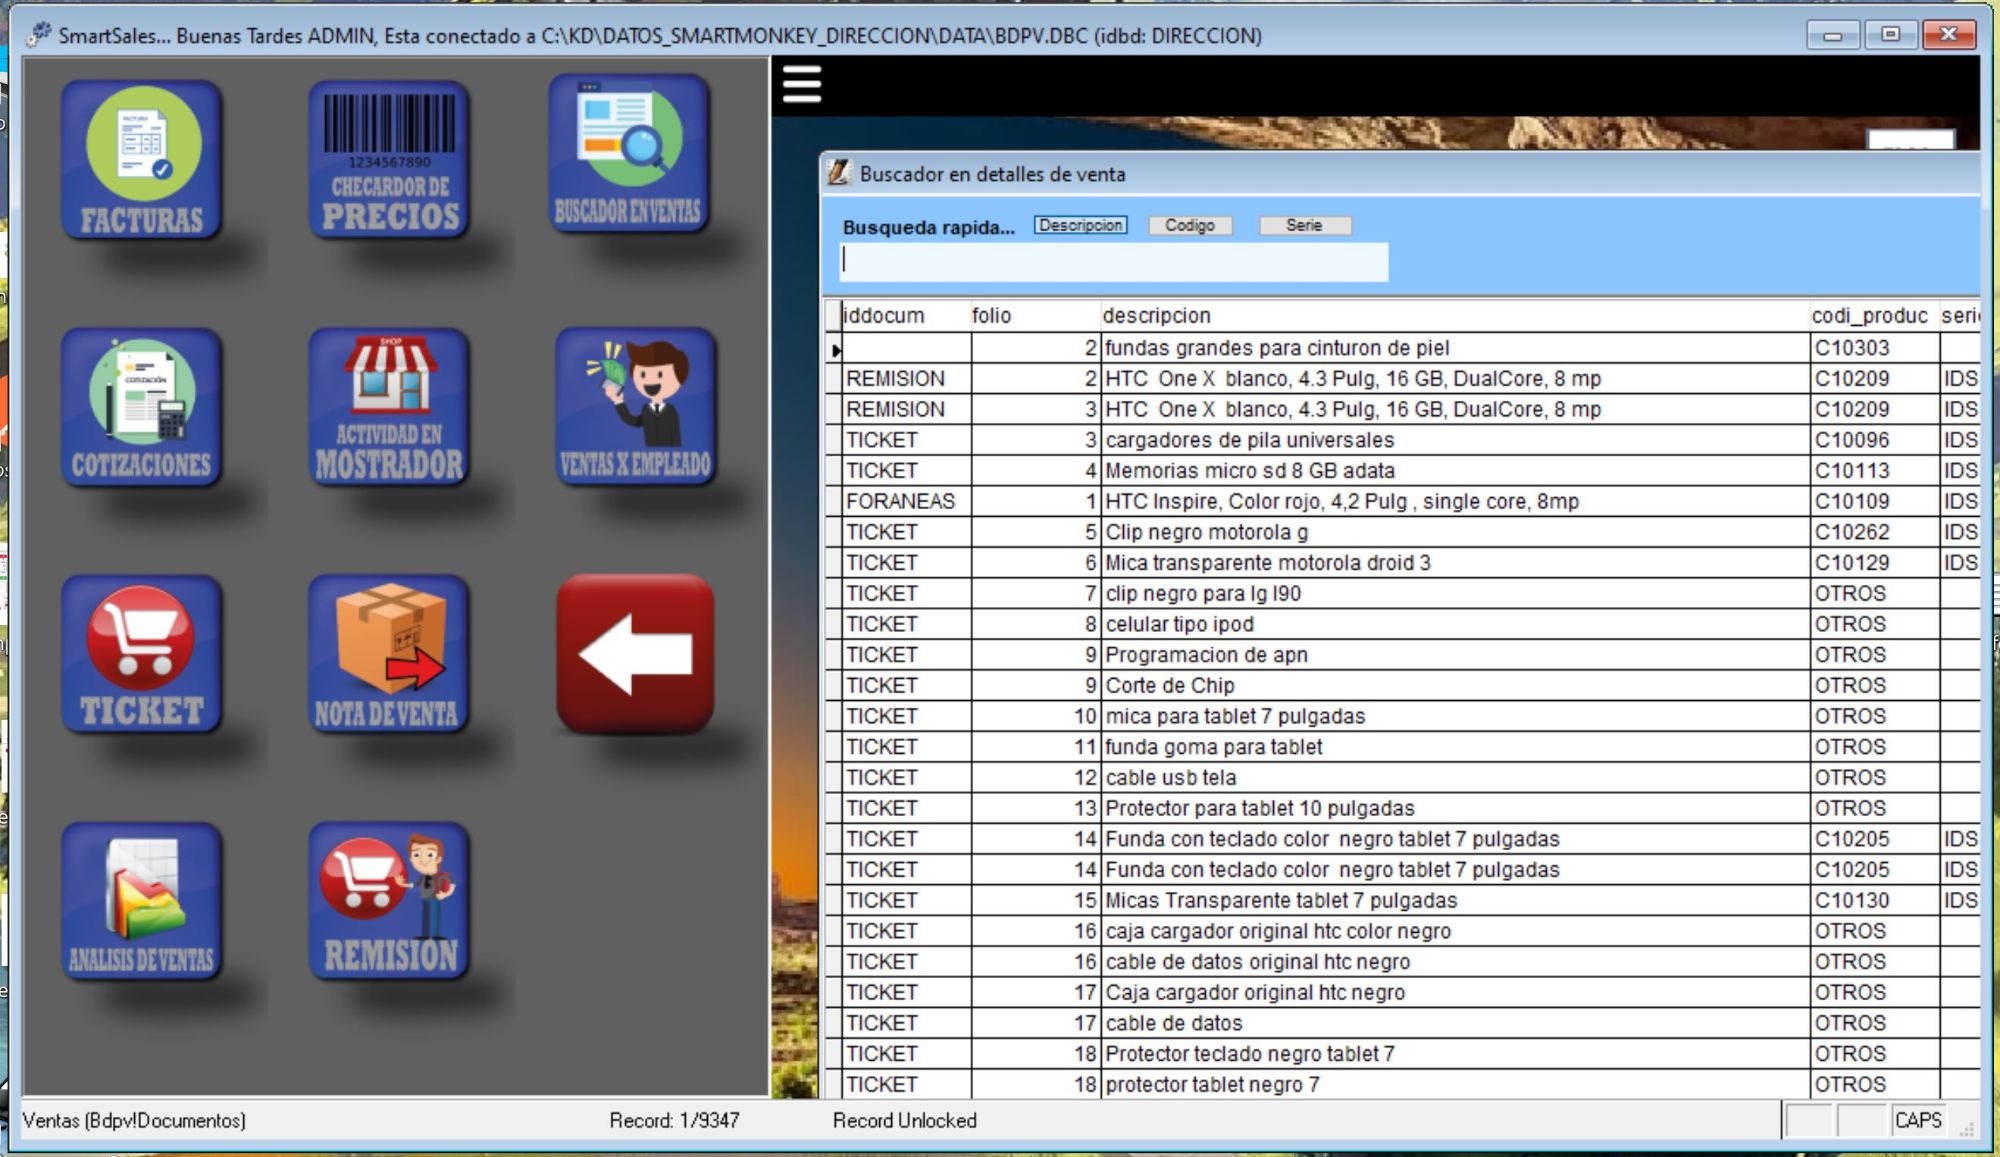This screenshot has width=2000, height=1157.
Task: Click product code C10096 cell
Action: (x=1874, y=440)
